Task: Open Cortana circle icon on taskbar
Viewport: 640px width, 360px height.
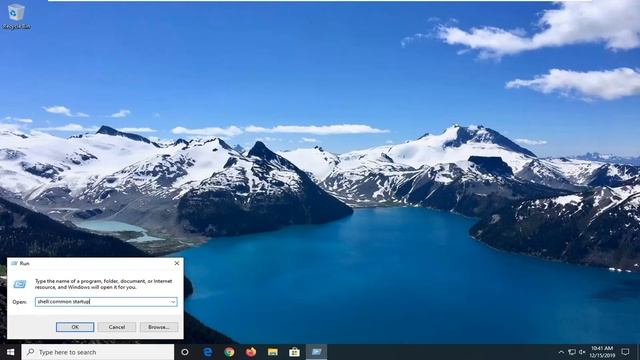Action: click(185, 352)
